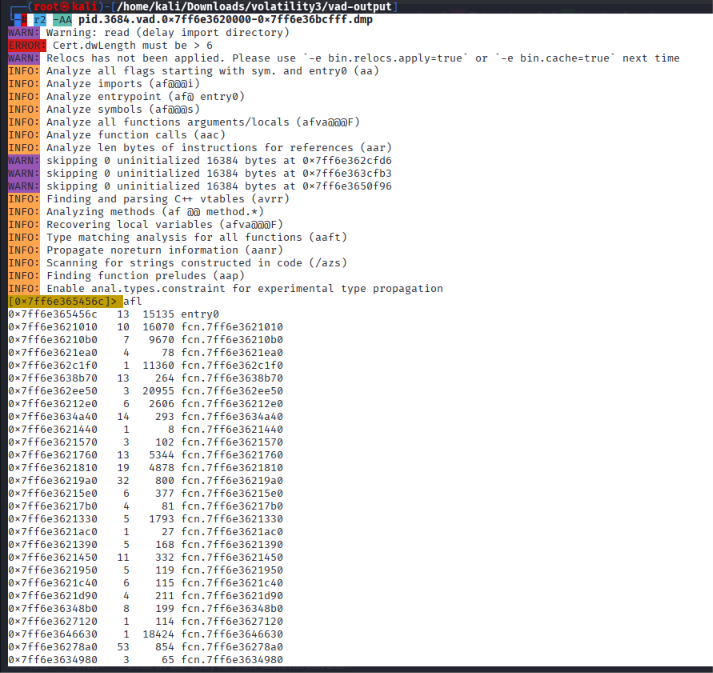Click 'Analyze imports (af@@@i)' line
Viewport: 713px width, 673px height.
click(x=123, y=84)
